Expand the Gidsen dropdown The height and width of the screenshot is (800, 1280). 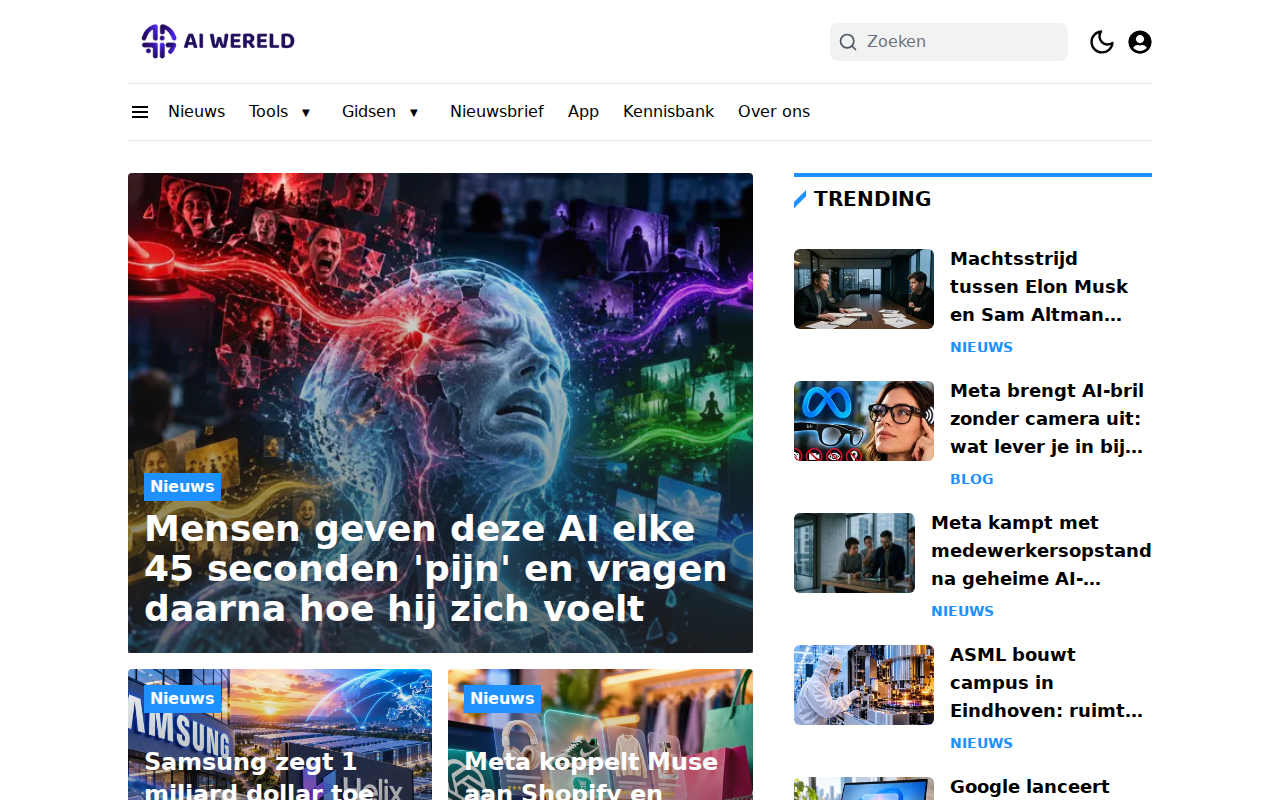click(381, 112)
